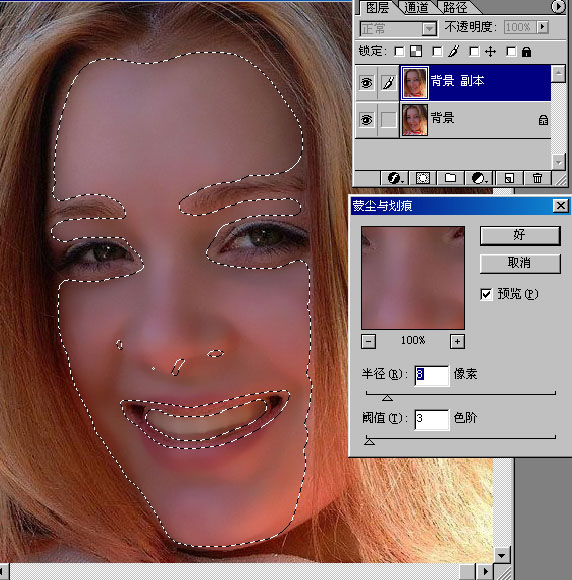Cancel the filter with 取消 button
Image resolution: width=572 pixels, height=580 pixels.
tap(520, 263)
